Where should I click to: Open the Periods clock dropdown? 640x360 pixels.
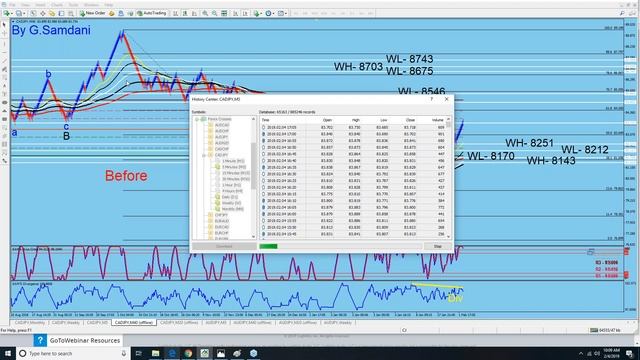click(269, 13)
